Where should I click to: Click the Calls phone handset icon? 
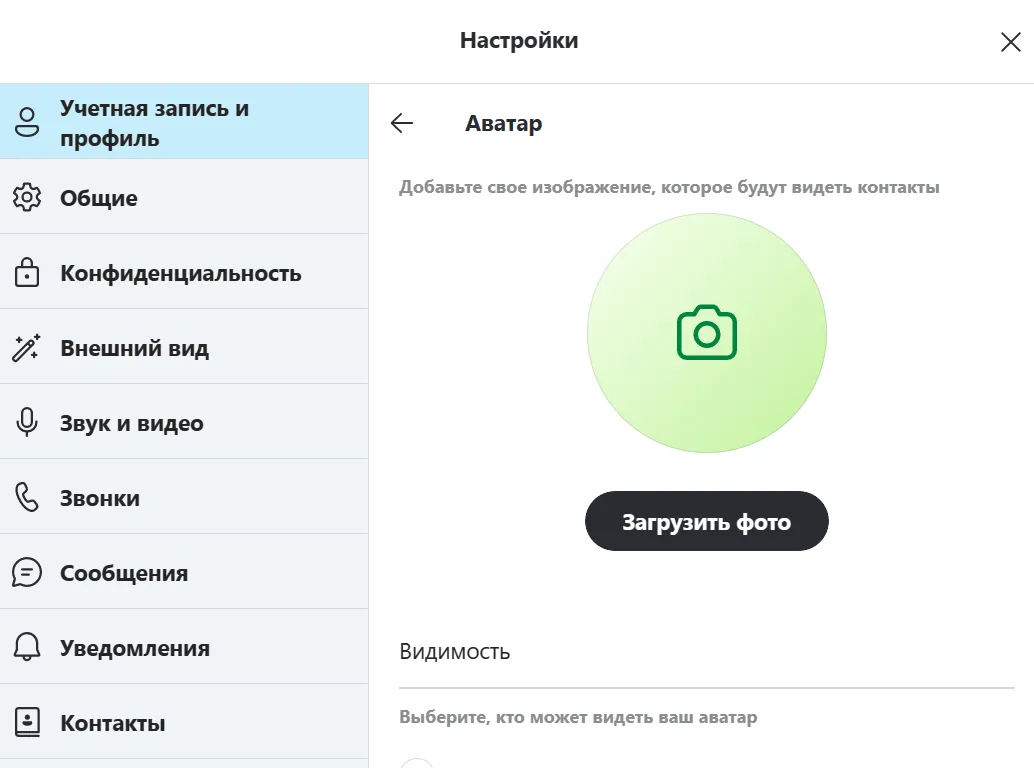pos(27,497)
